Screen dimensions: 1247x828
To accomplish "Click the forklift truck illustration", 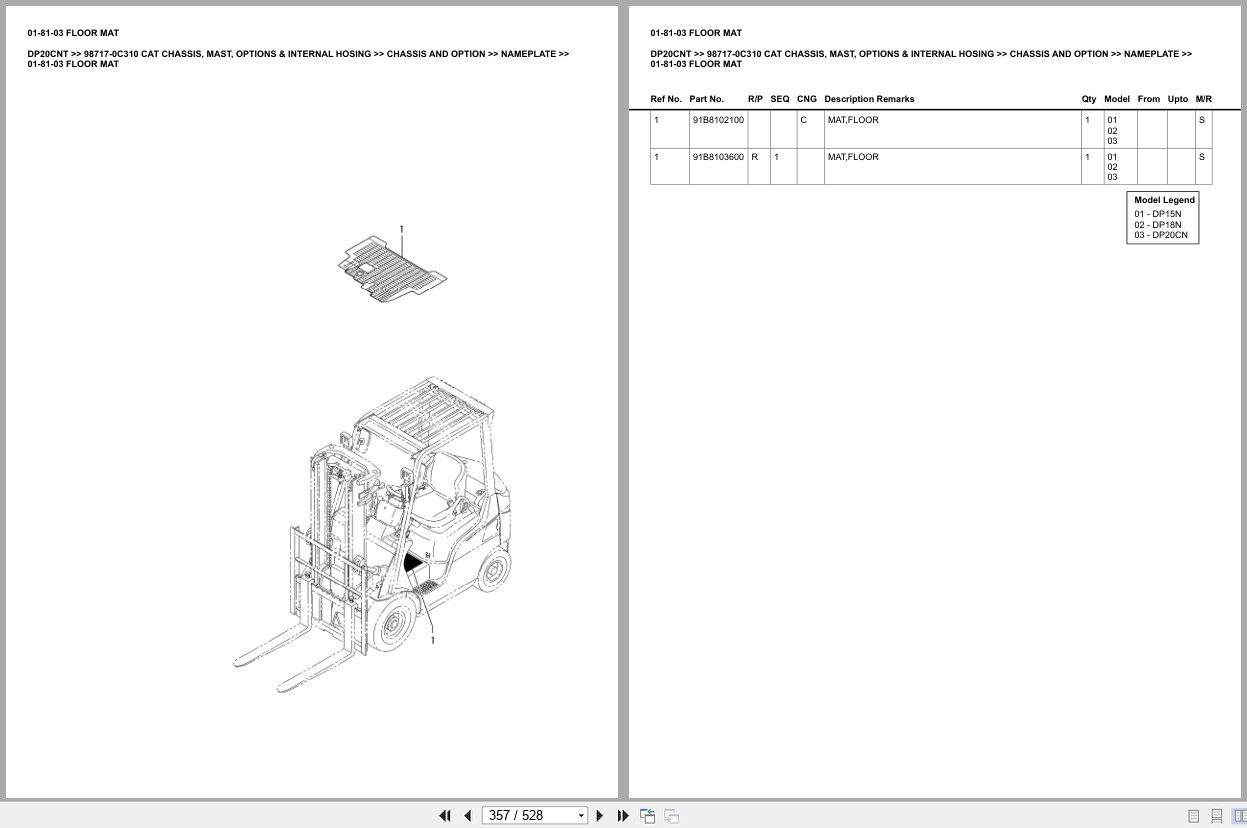I will coord(373,535).
